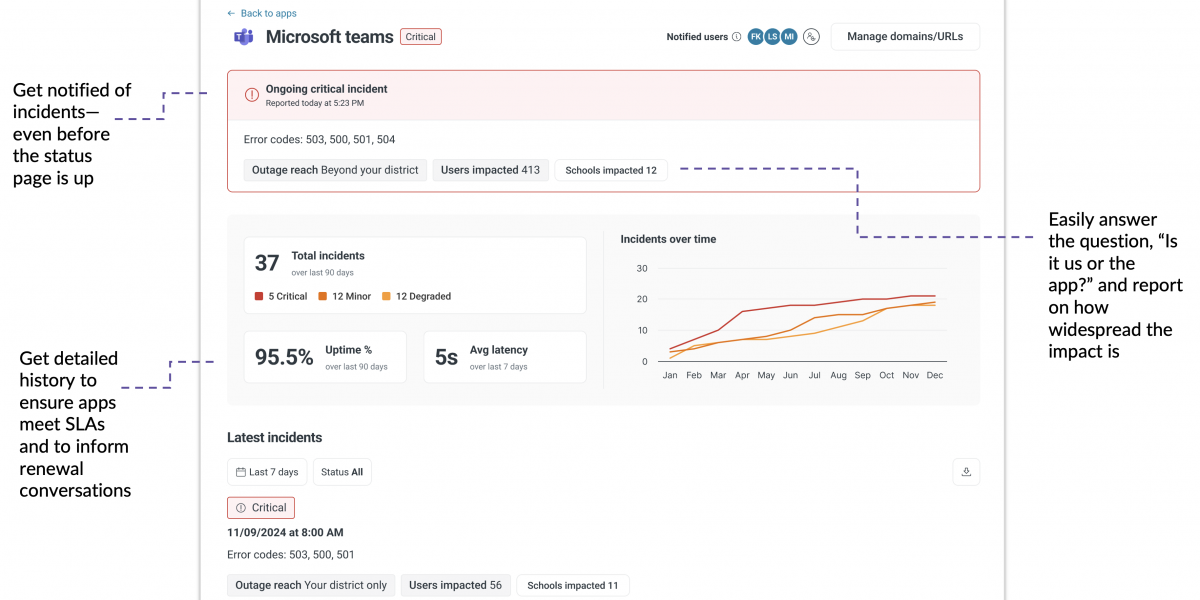Viewport: 1200px width, 600px height.
Task: Click the Critical badge beside Microsoft teams
Action: pos(421,37)
